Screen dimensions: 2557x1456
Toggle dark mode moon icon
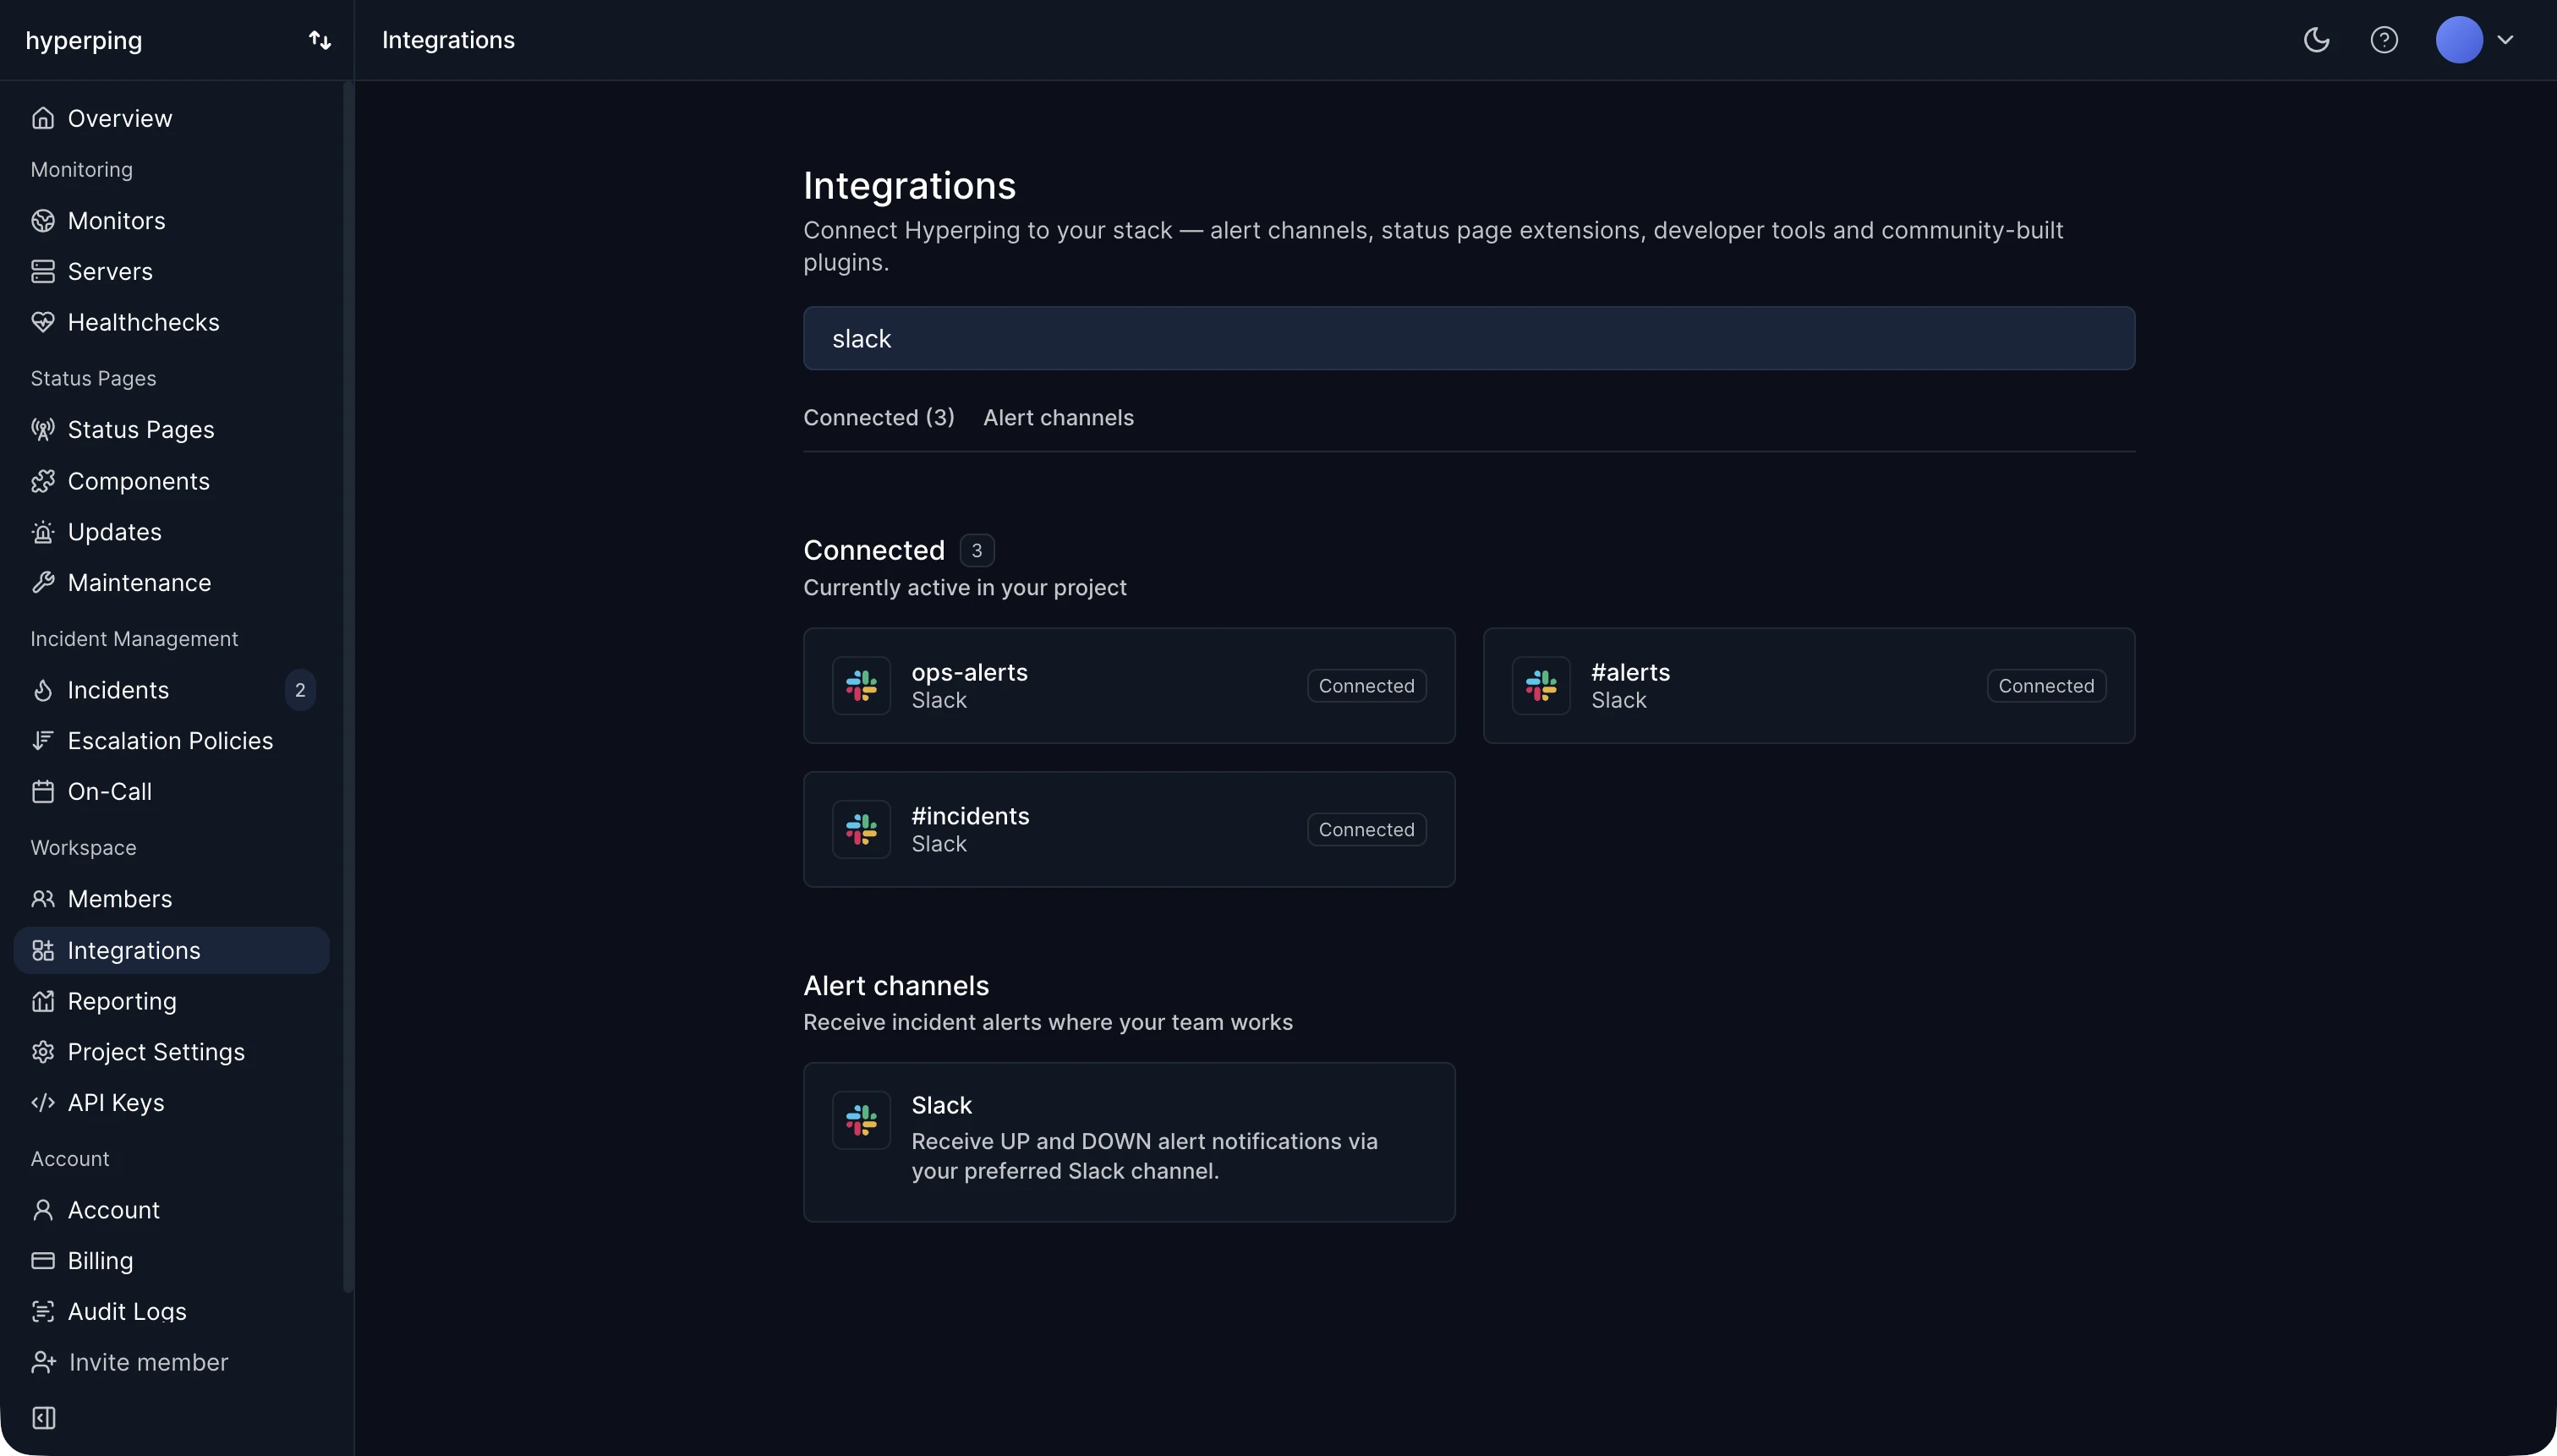pyautogui.click(x=2316, y=40)
